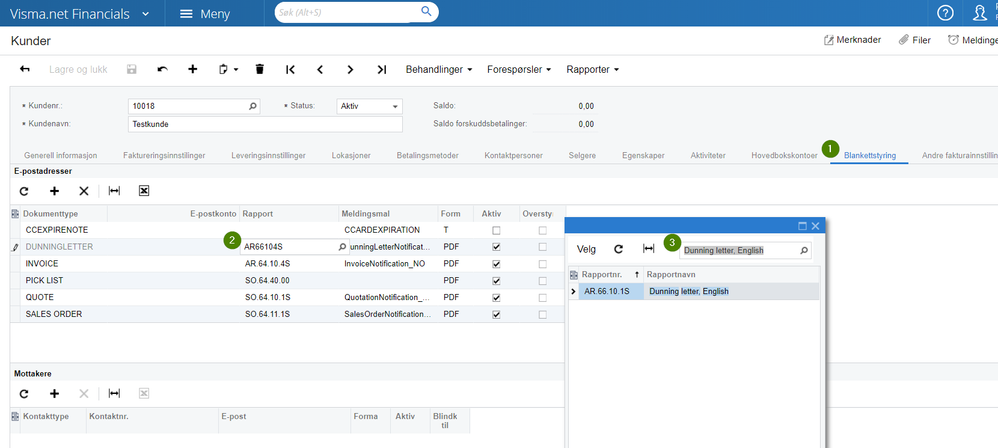Add new customer record with plus icon
Image resolution: width=998 pixels, height=448 pixels.
(192, 70)
